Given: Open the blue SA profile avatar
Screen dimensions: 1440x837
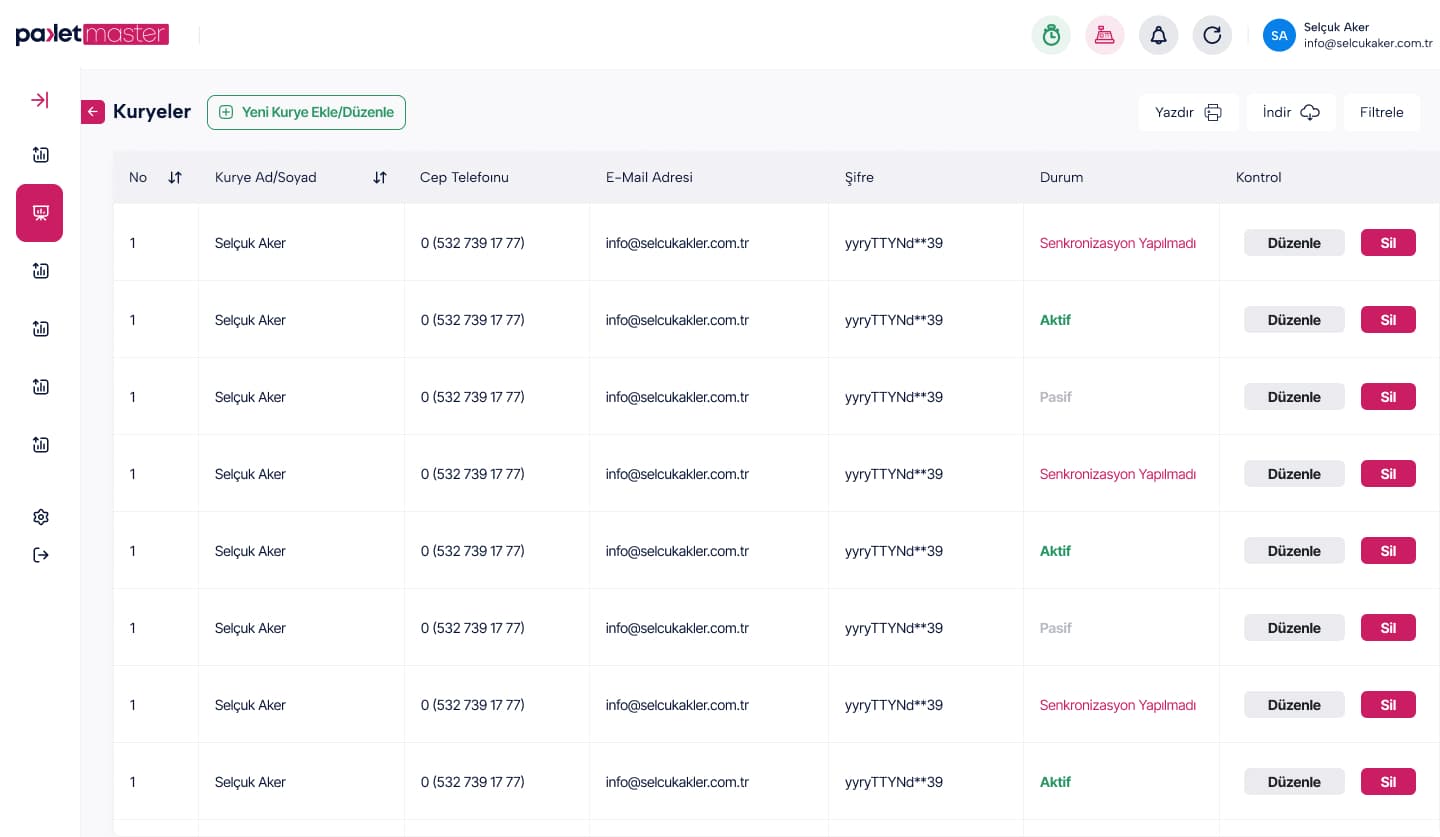Looking at the screenshot, I should coord(1279,36).
